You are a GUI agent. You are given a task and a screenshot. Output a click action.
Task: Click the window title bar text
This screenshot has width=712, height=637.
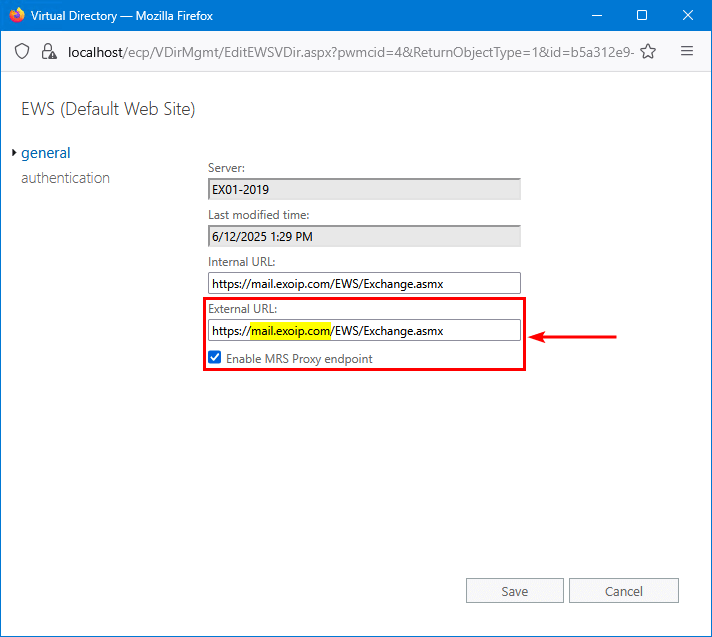tap(121, 16)
